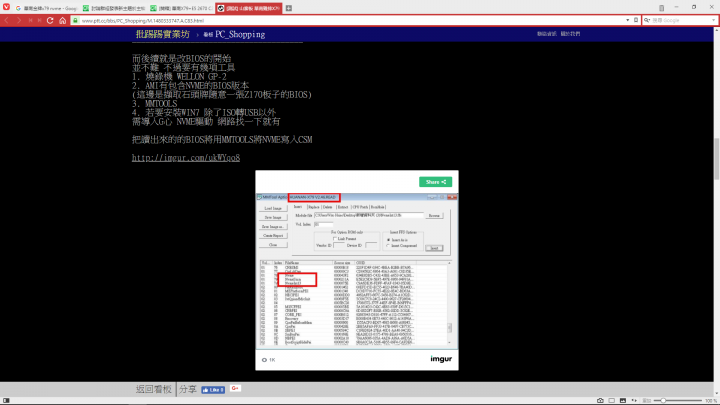Click the page vertical scrollbar thumb
This screenshot has width=720, height=405.
tap(716, 158)
